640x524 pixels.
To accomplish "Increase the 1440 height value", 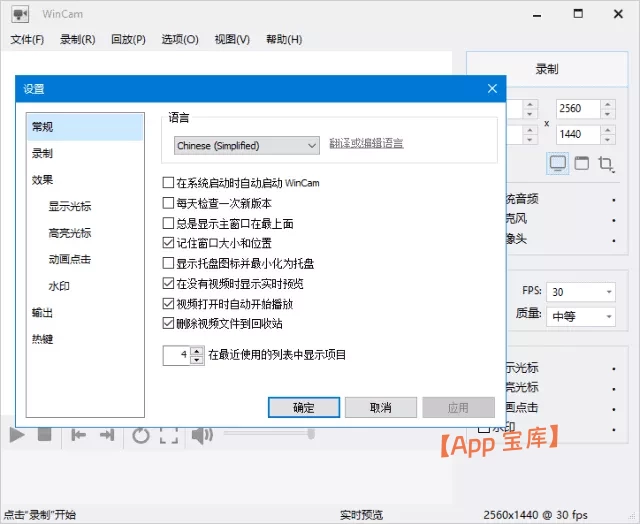I will coord(608,130).
